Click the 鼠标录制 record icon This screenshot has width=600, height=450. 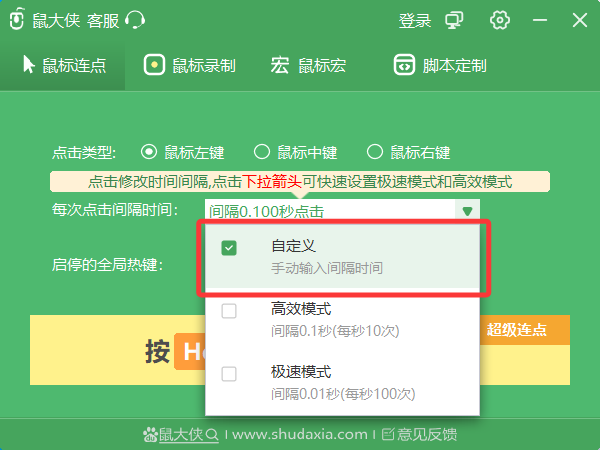click(154, 66)
